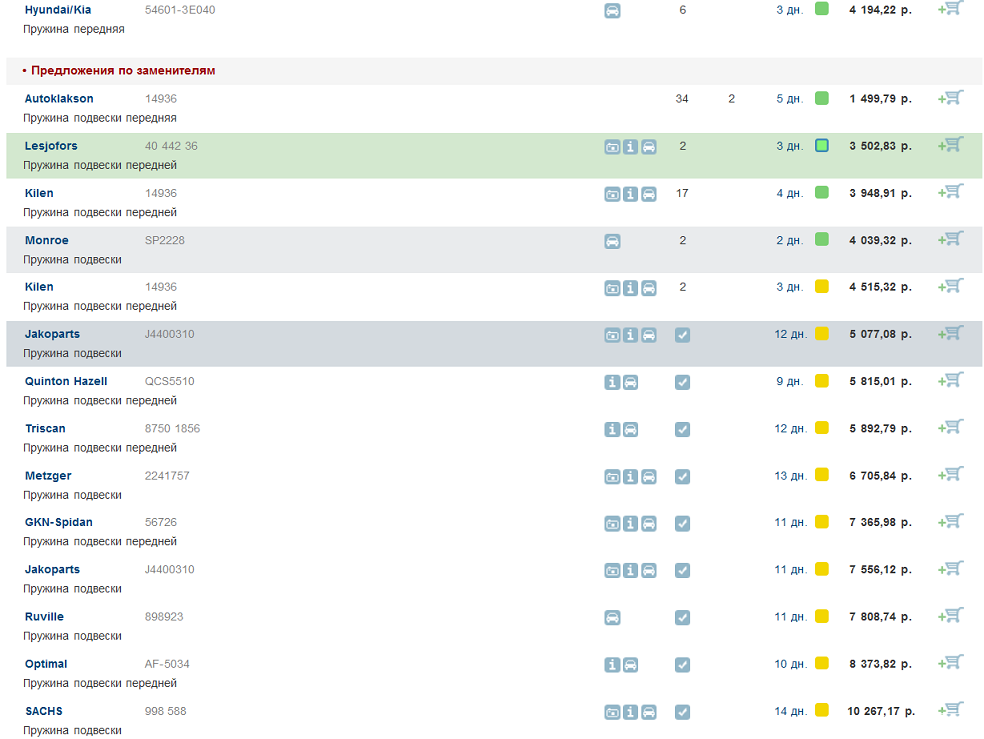Add Lesjofors 40 442 36 spring to cart
984x739 pixels.
point(951,145)
